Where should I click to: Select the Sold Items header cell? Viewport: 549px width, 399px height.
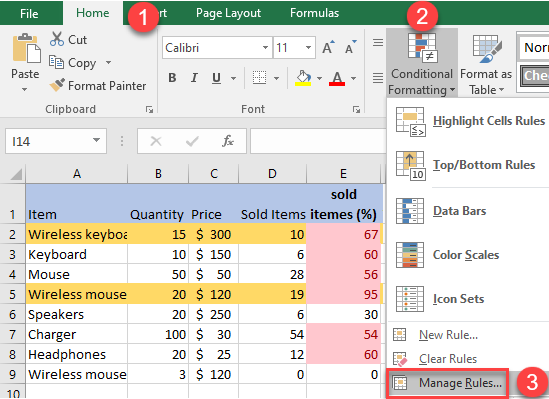pyautogui.click(x=272, y=204)
